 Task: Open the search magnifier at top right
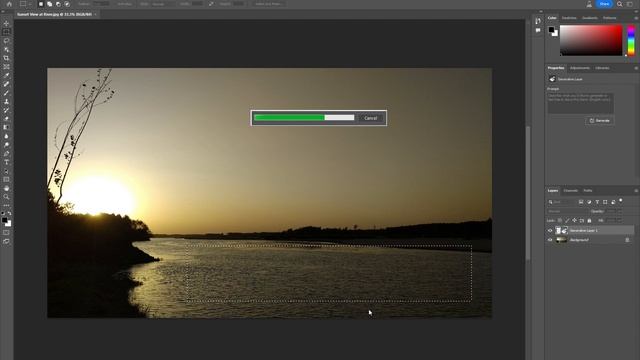(x=620, y=4)
